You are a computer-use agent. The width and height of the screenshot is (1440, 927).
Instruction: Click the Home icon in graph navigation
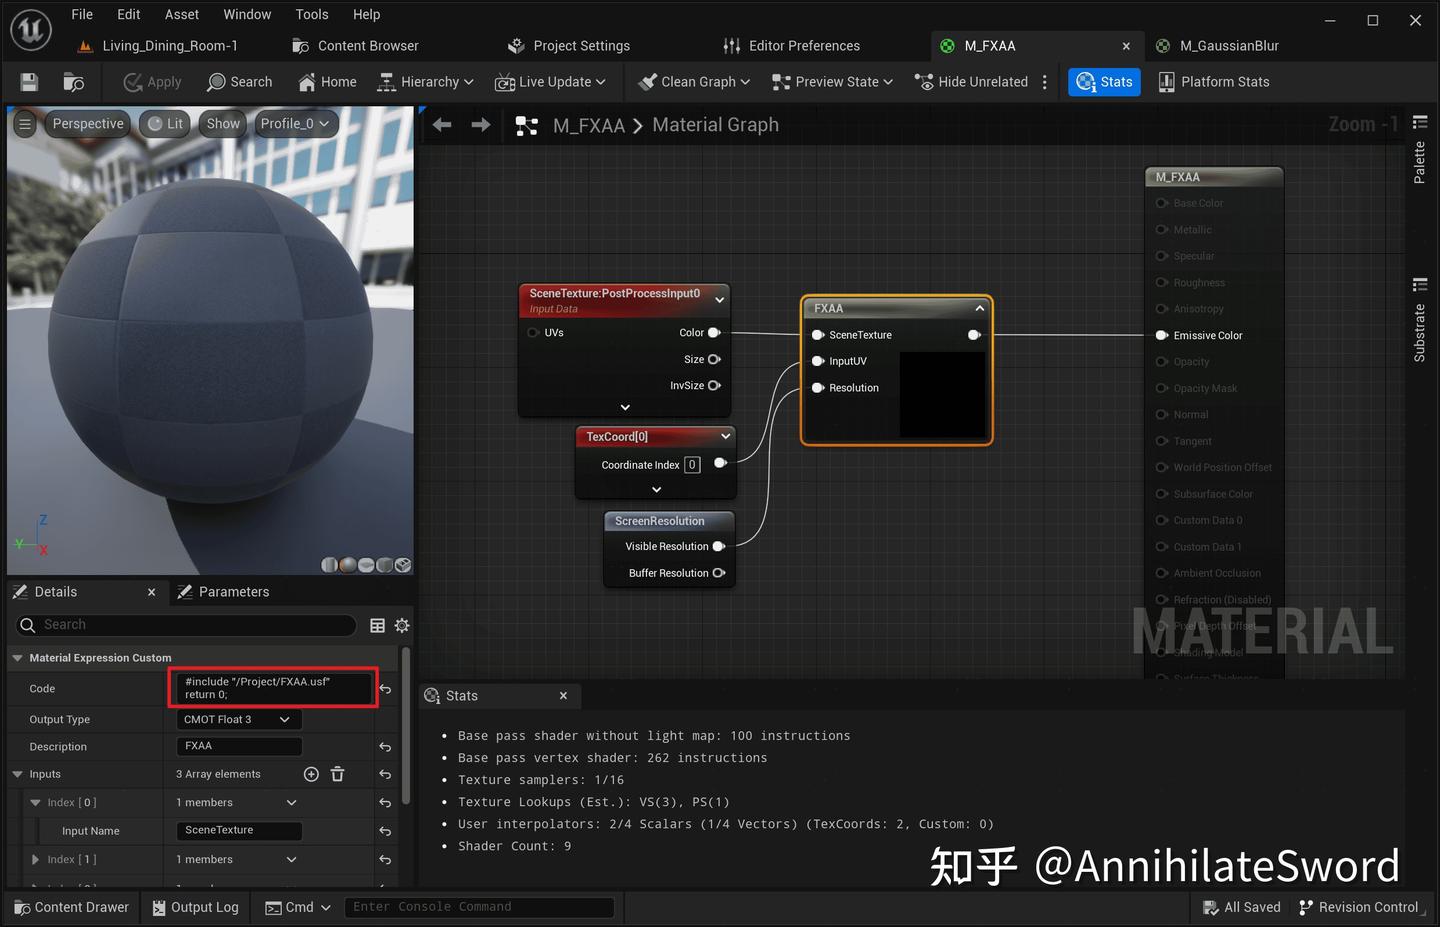coord(307,81)
